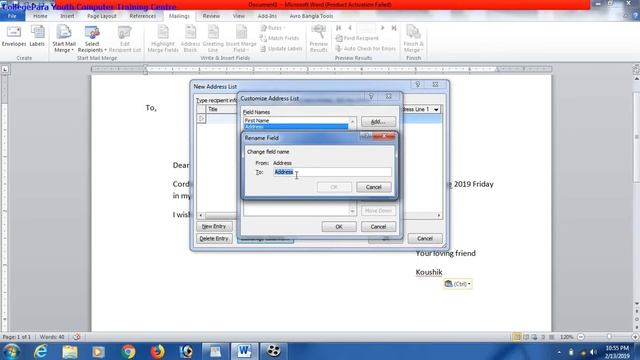This screenshot has width=640, height=360.
Task: Click zoom out minus button
Action: click(581, 337)
